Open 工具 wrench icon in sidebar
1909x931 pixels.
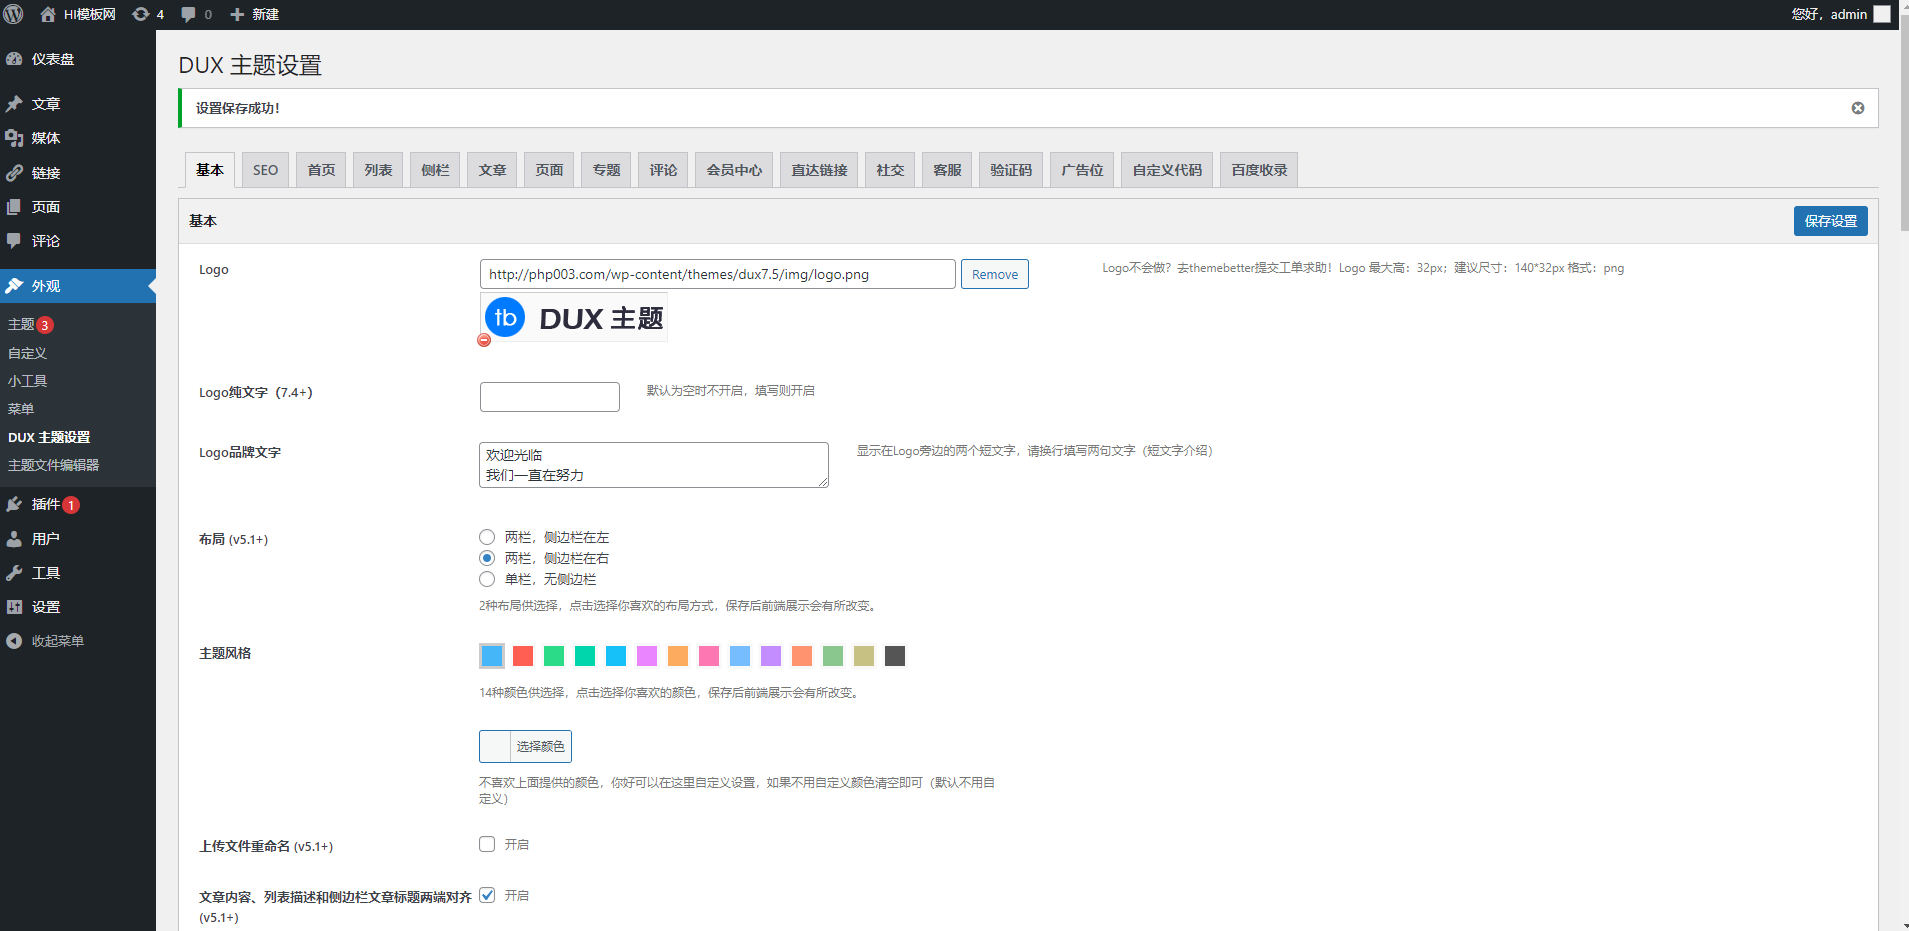click(x=14, y=573)
